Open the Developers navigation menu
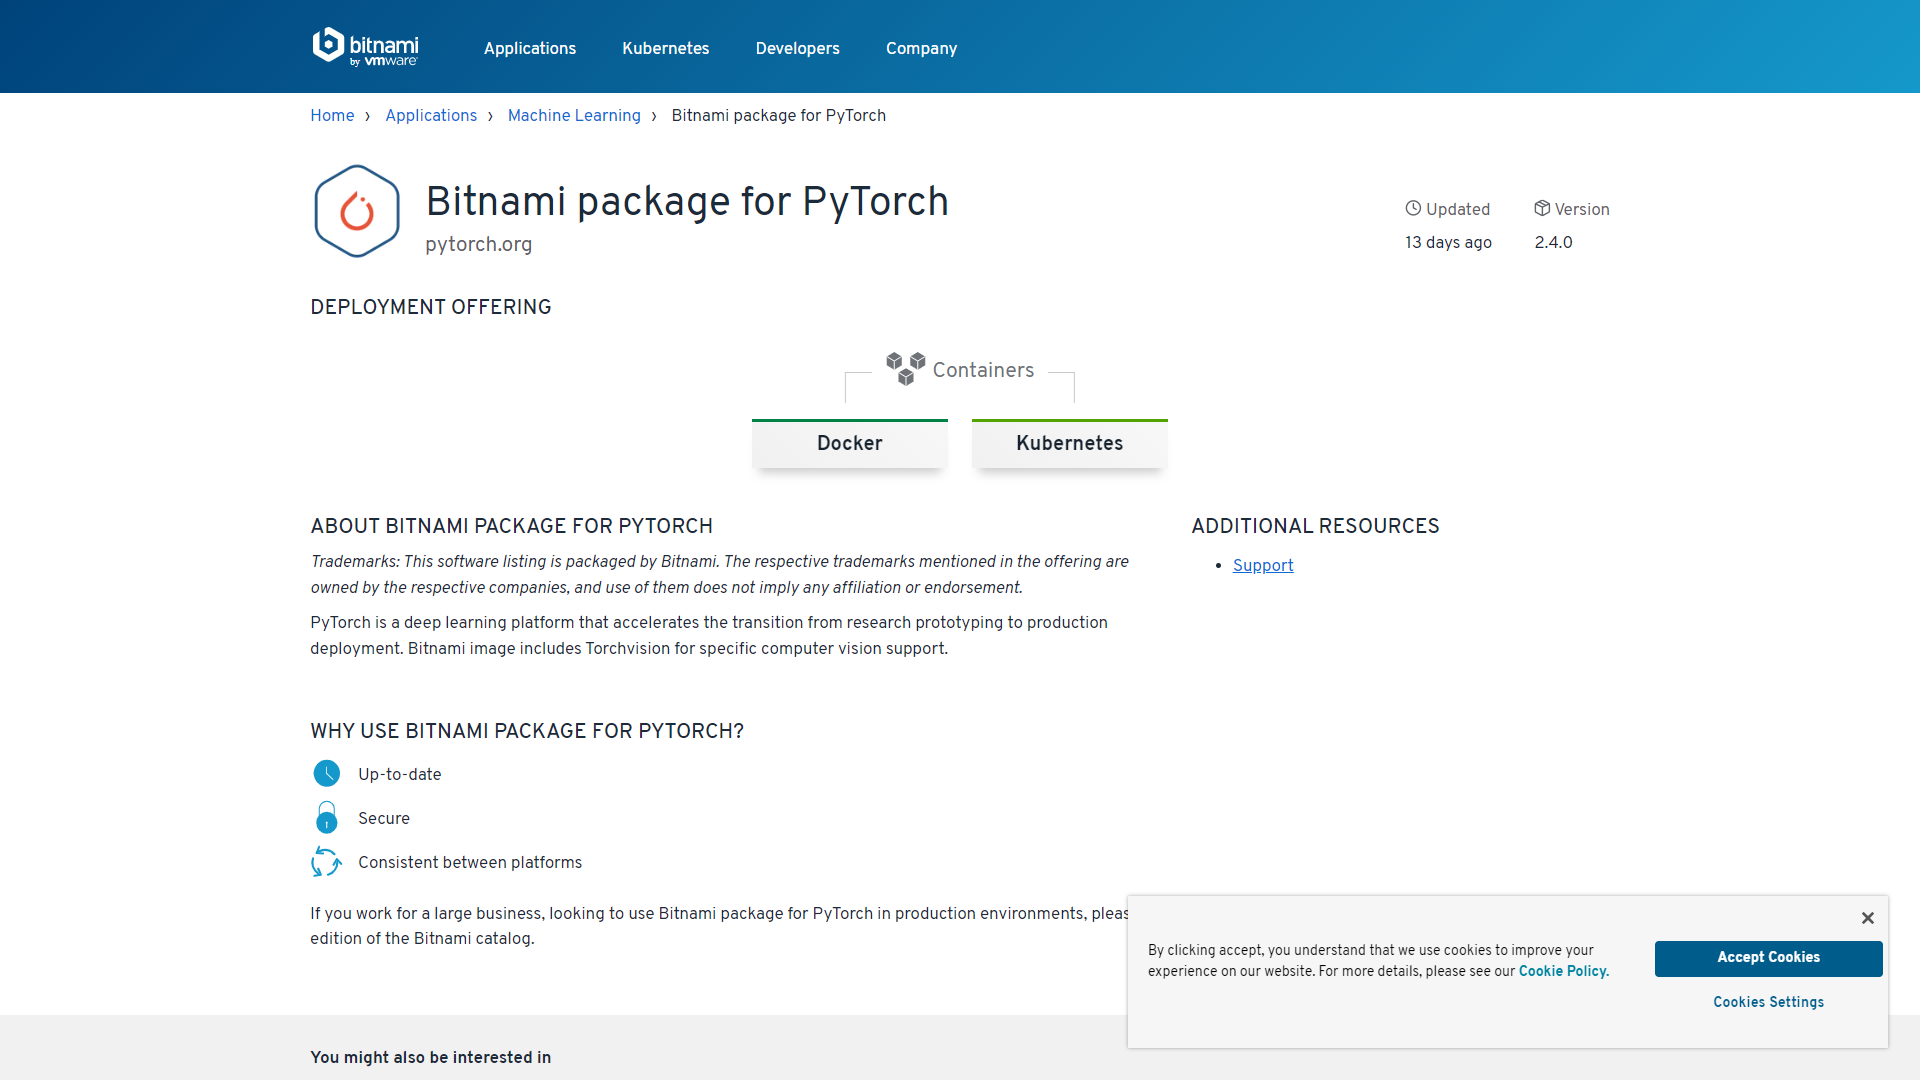This screenshot has width=1920, height=1080. point(797,48)
